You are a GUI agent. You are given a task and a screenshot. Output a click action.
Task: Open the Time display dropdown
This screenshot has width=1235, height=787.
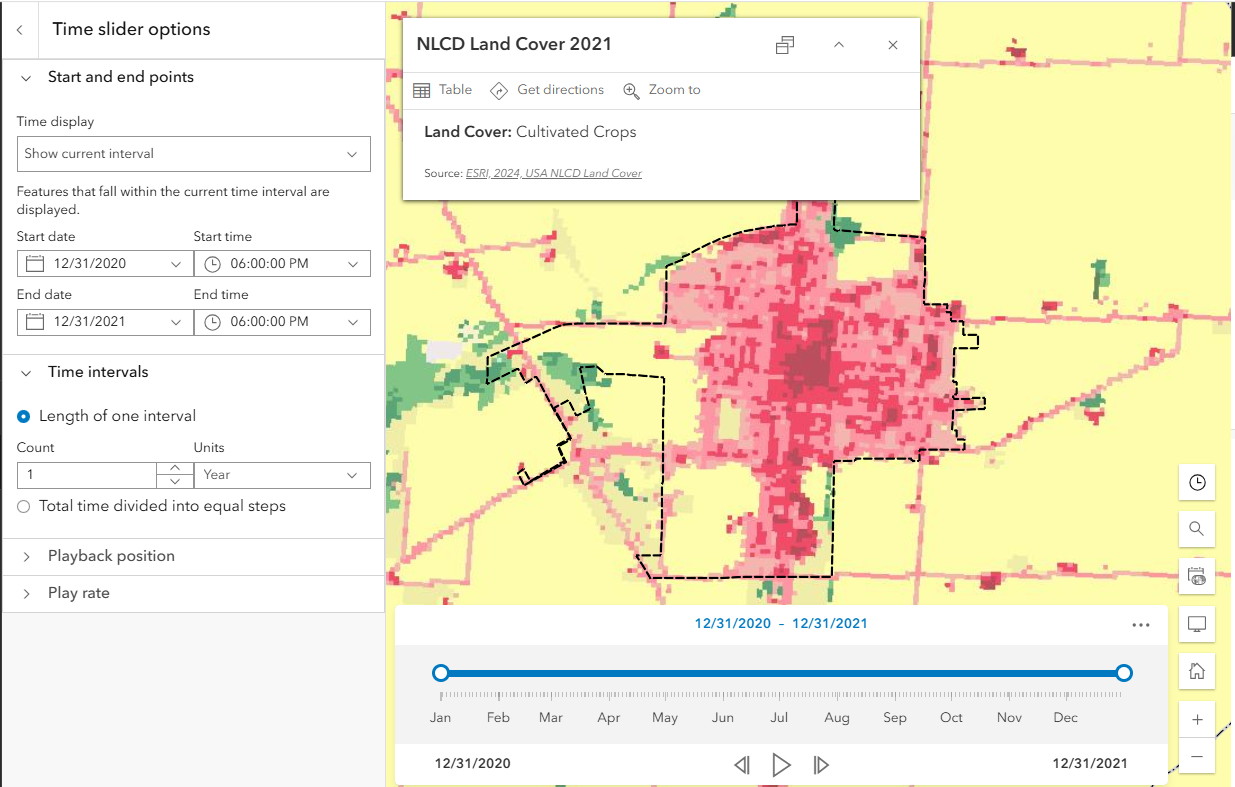[x=193, y=154]
